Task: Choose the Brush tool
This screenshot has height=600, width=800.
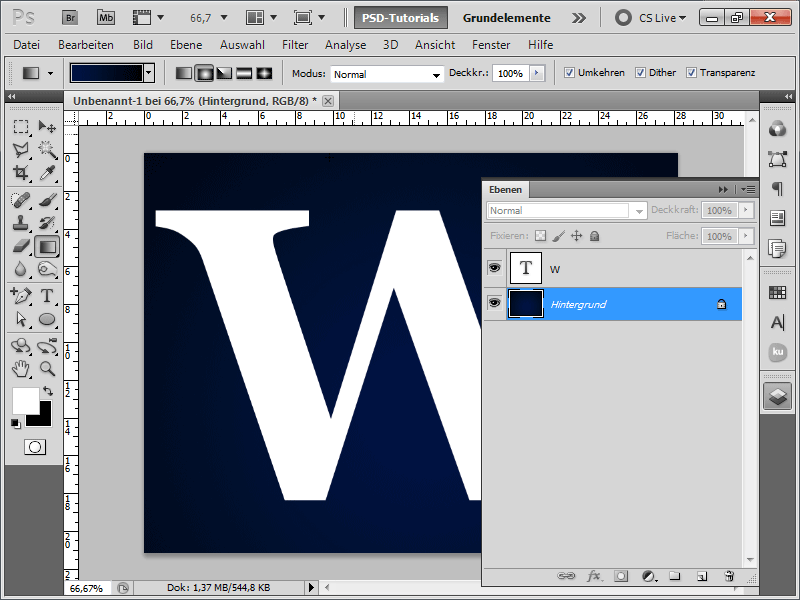Action: (47, 200)
